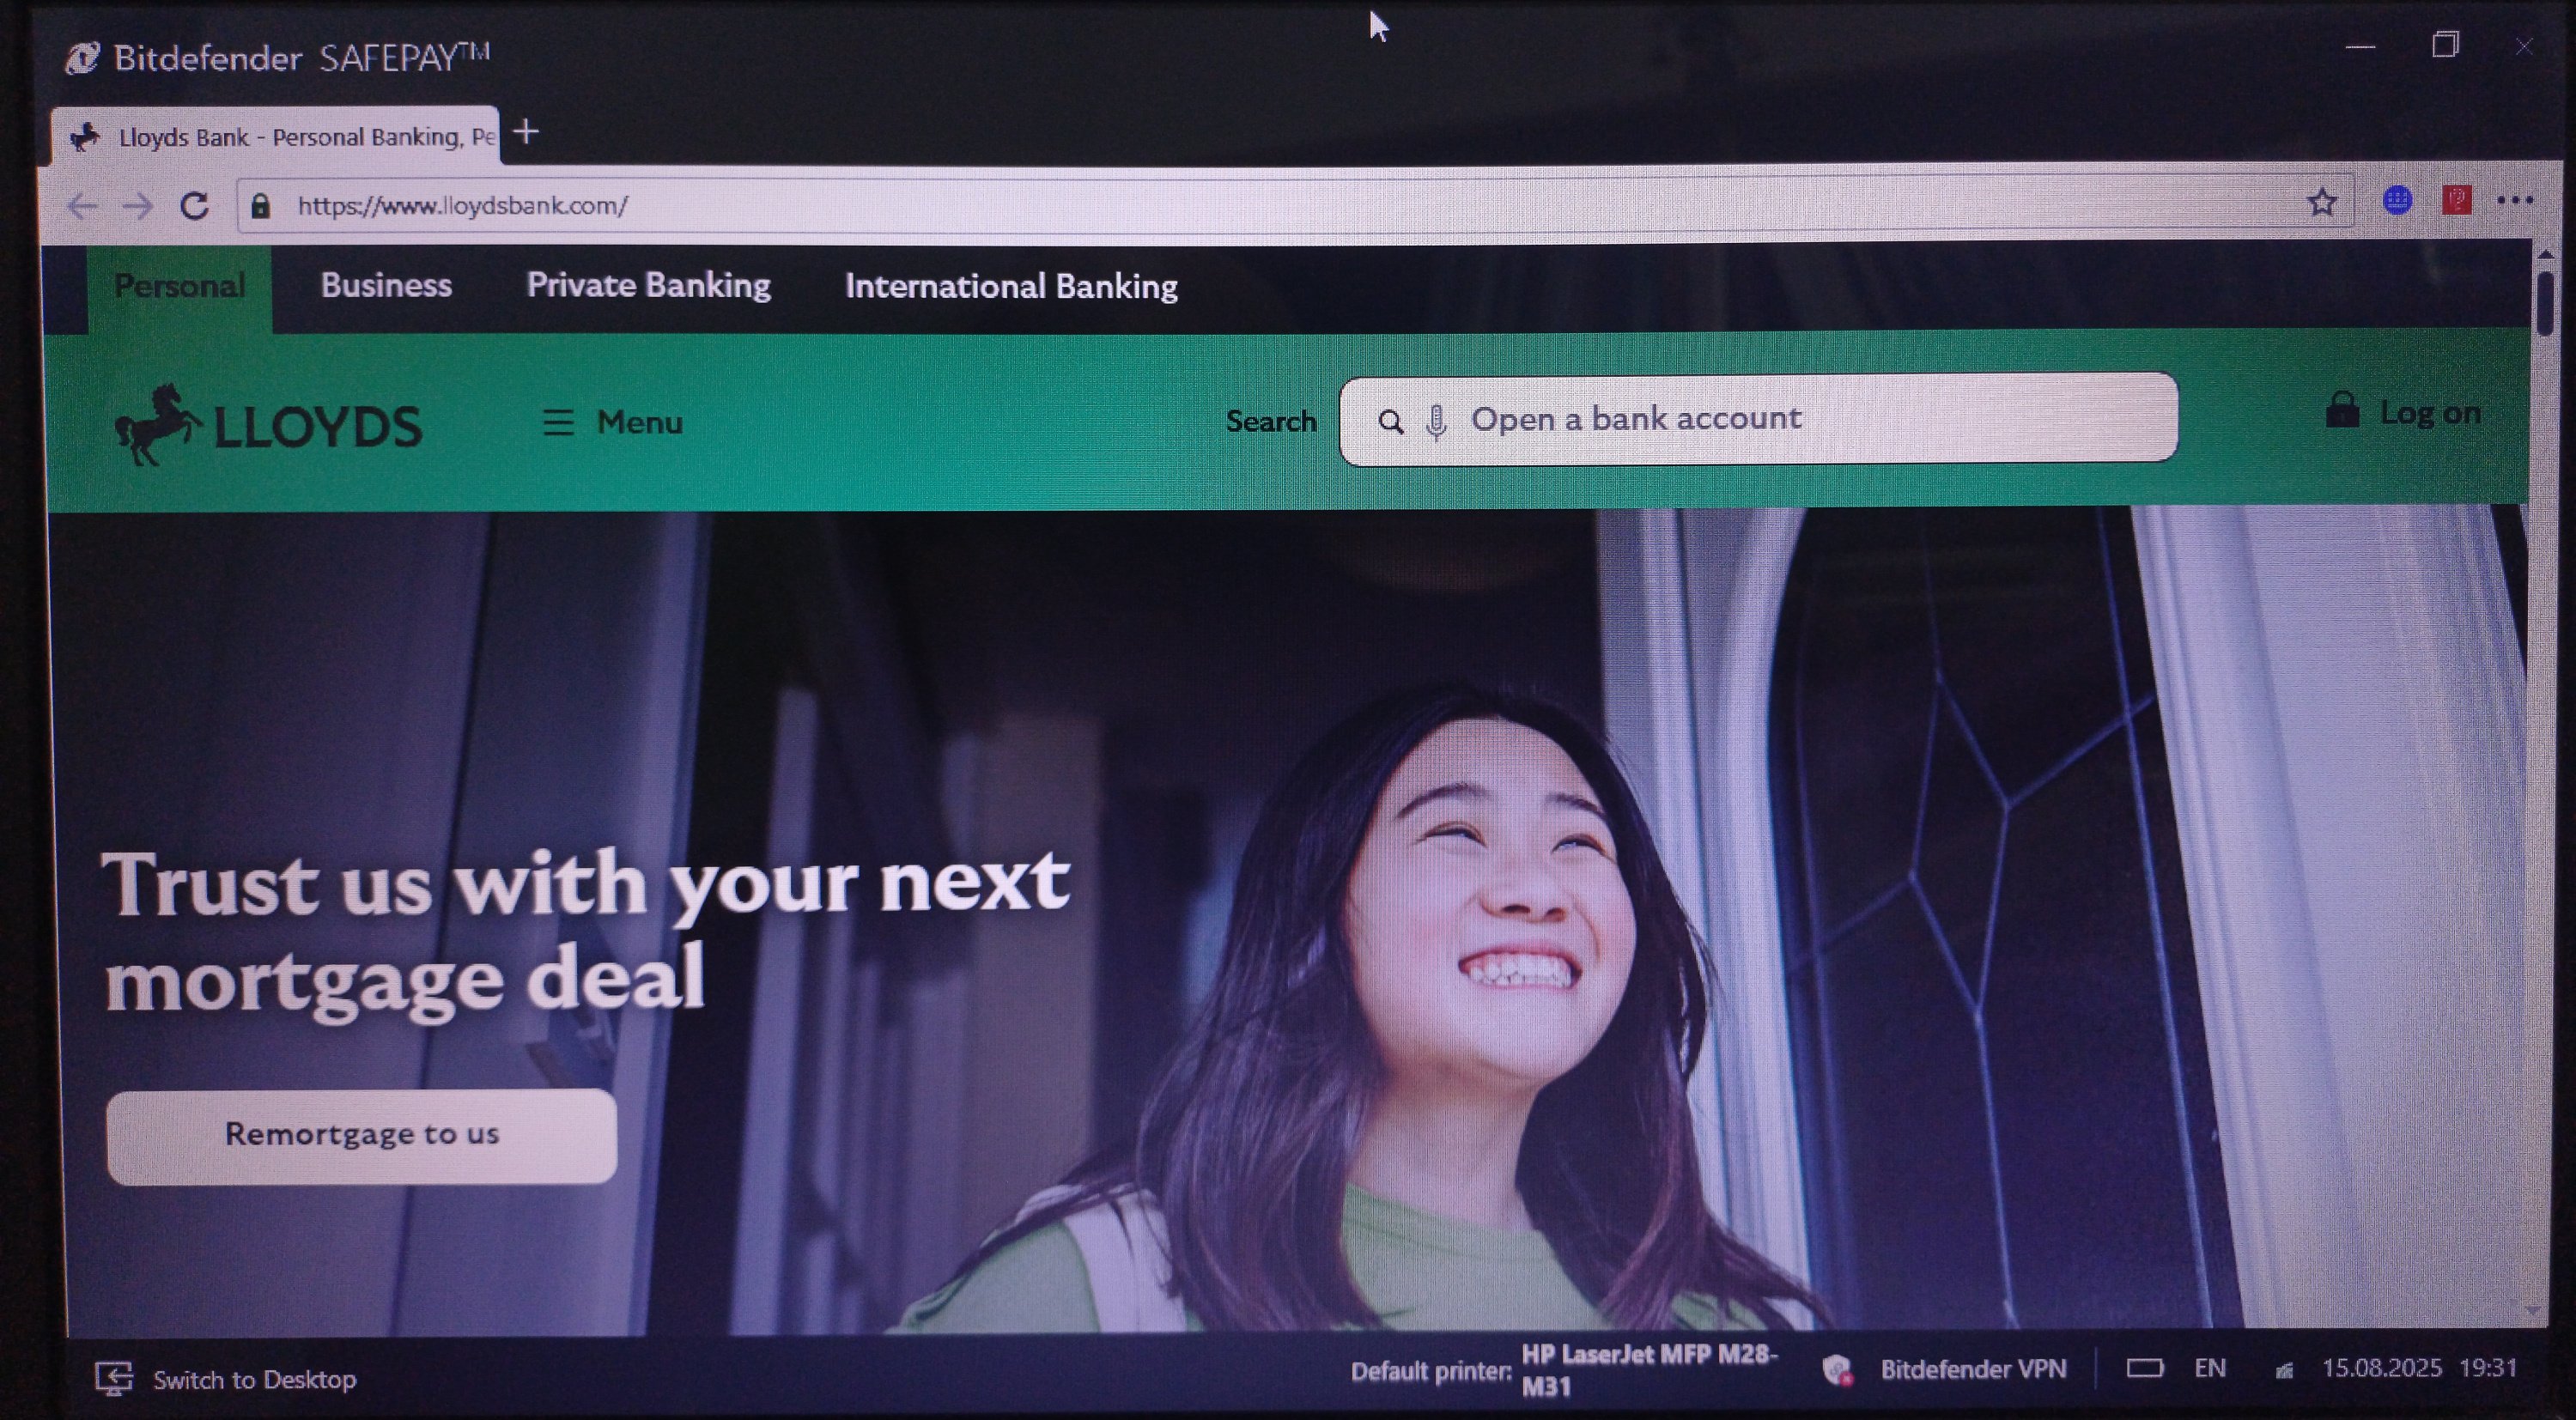Click the scroll-down arrow of page scrollbar

point(2534,1310)
